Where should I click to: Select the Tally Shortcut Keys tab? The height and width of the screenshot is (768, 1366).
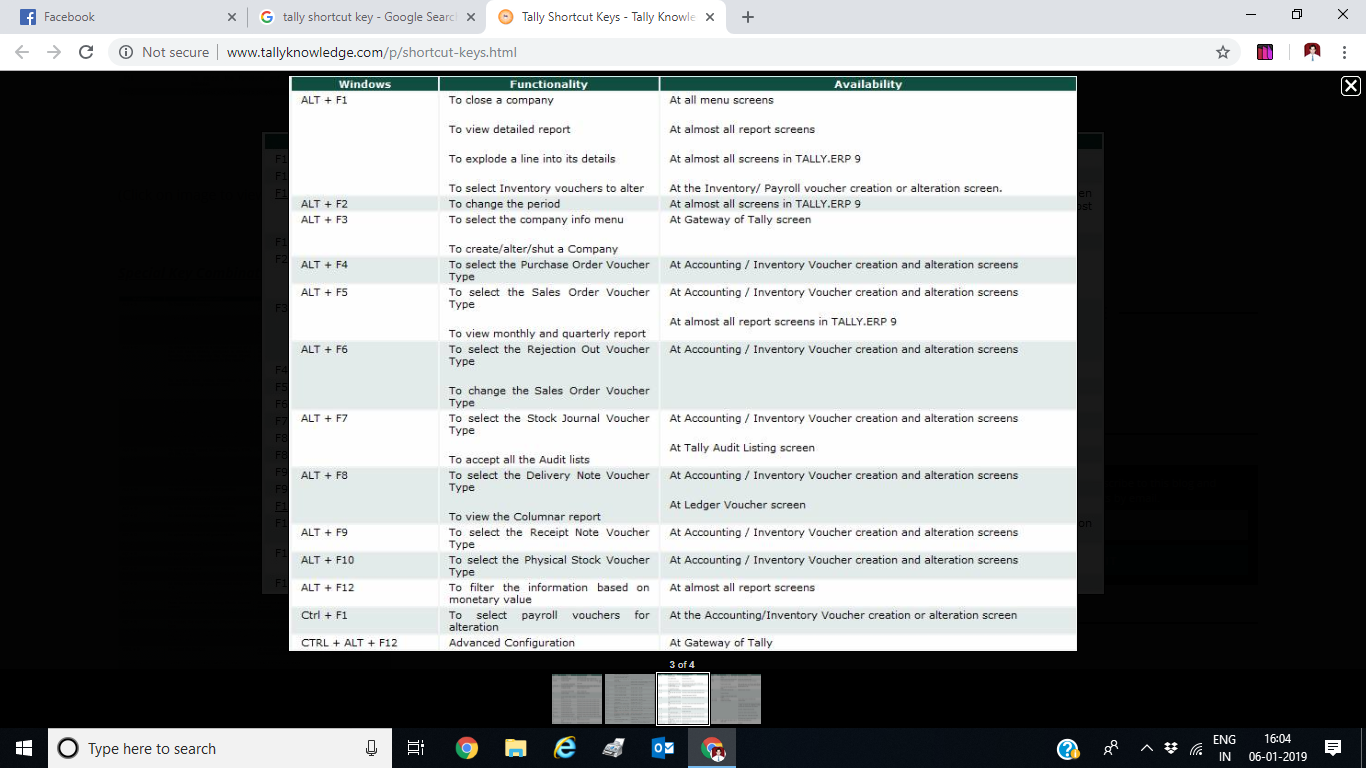[x=605, y=17]
